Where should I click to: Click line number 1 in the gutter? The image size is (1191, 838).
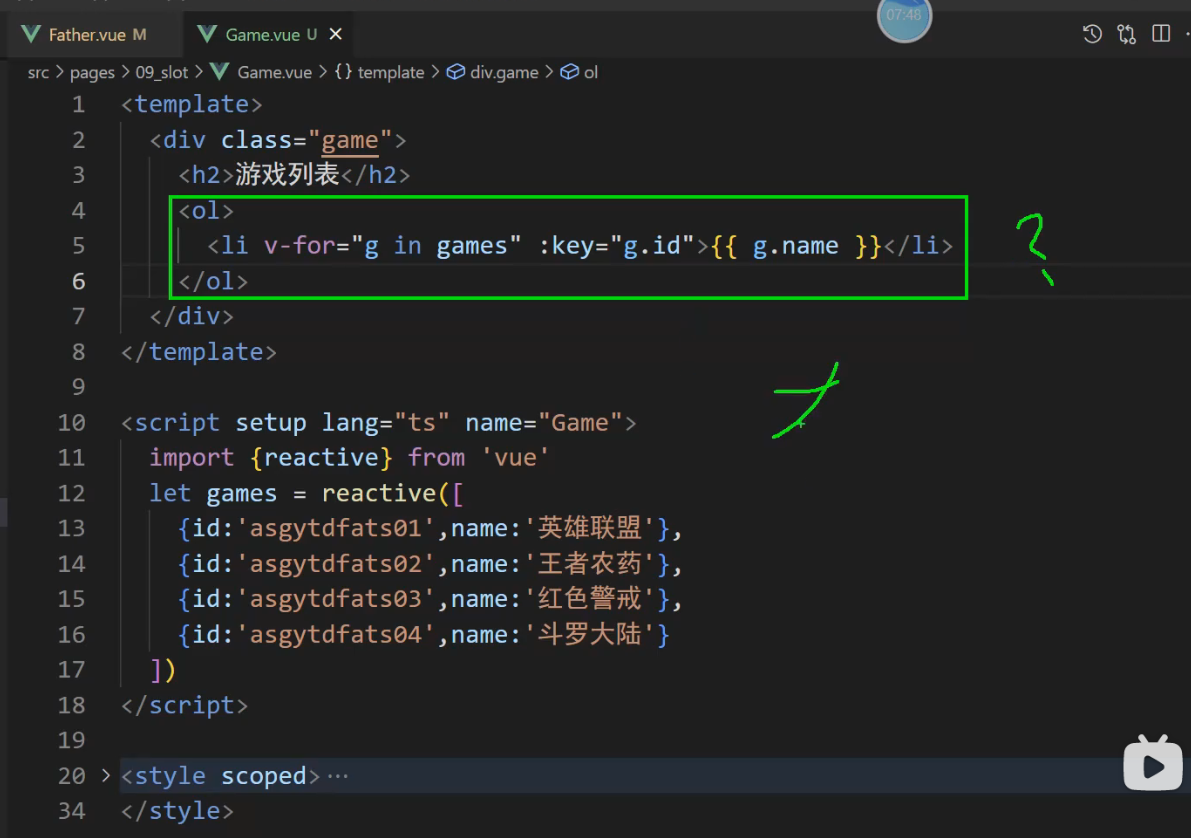click(x=78, y=104)
